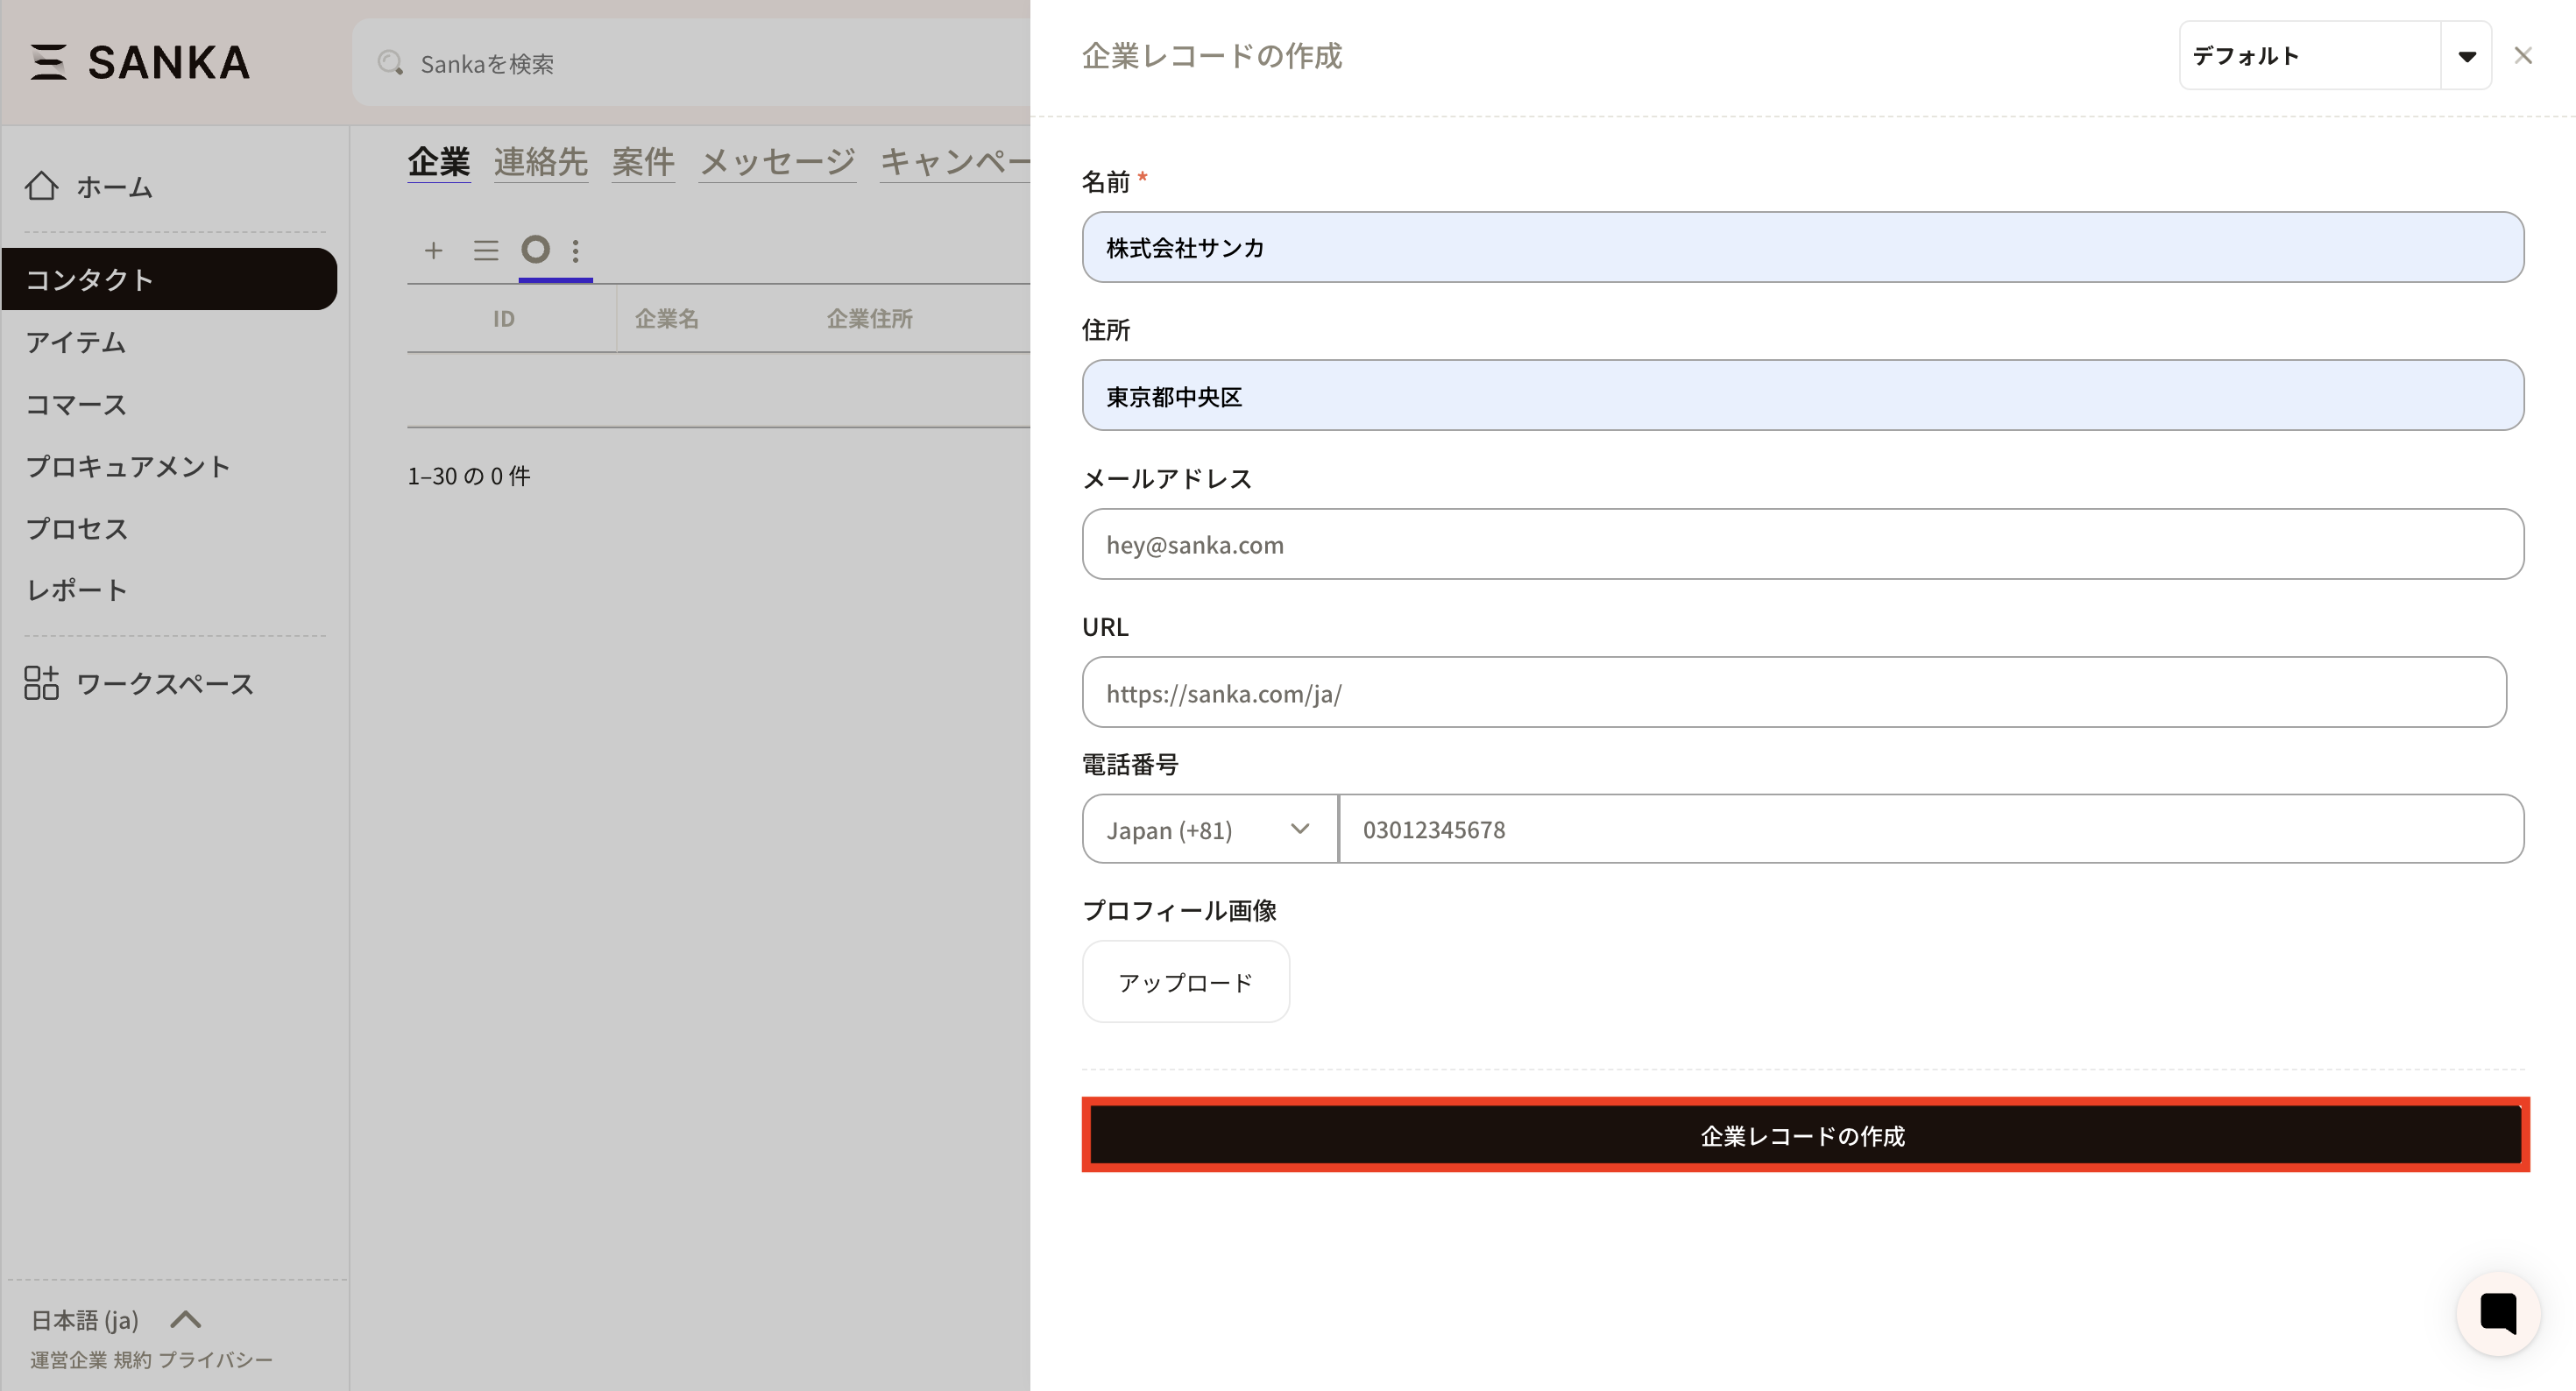The height and width of the screenshot is (1391, 2576).
Task: Click the hamburger menu icon beside SANKA
Action: [48, 62]
